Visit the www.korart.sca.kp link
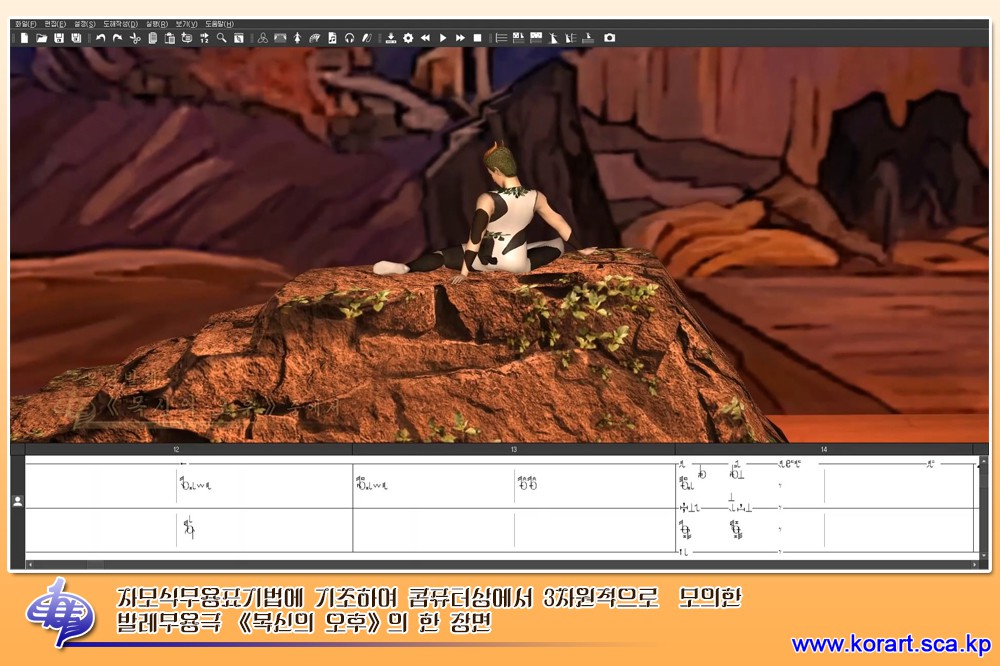Viewport: 1000px width, 666px height. click(x=890, y=644)
